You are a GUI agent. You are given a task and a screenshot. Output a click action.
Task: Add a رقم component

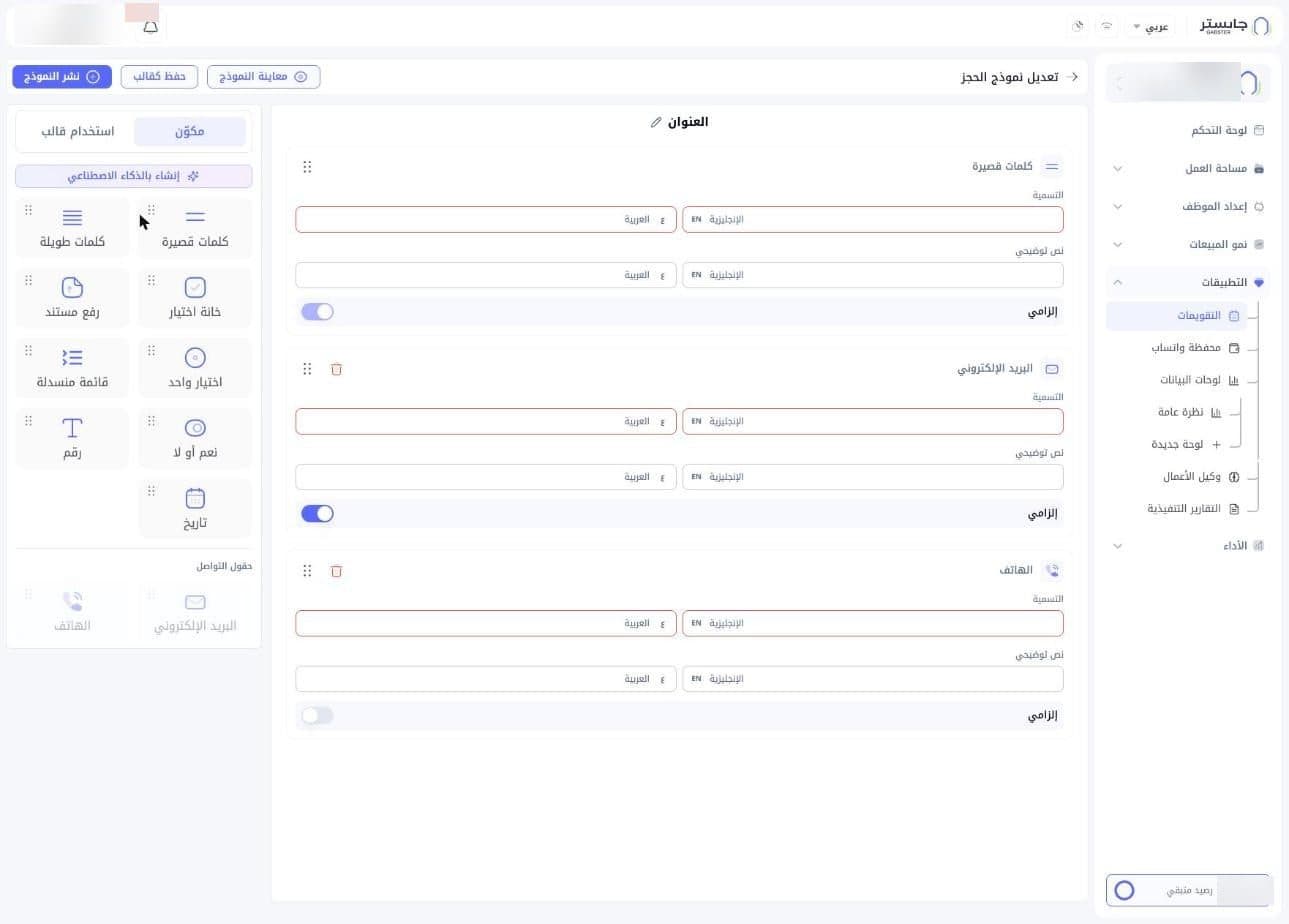tap(72, 439)
